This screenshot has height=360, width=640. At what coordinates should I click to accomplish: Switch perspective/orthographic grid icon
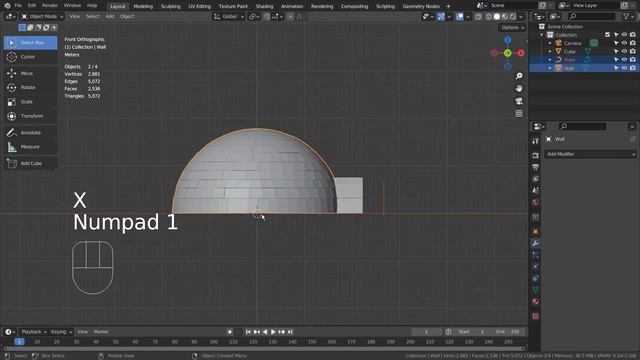(519, 113)
